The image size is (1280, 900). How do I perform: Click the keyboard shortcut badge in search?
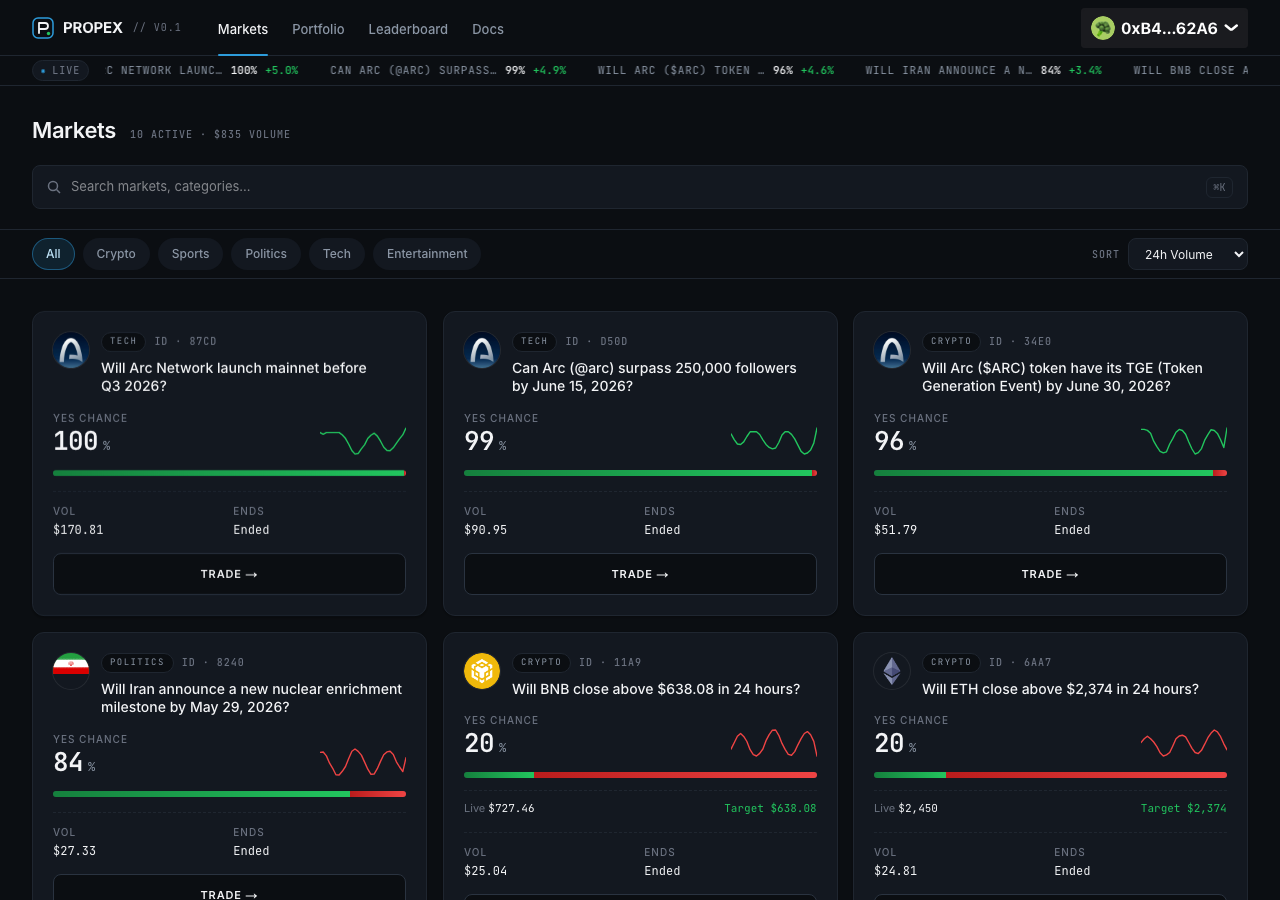[1219, 187]
